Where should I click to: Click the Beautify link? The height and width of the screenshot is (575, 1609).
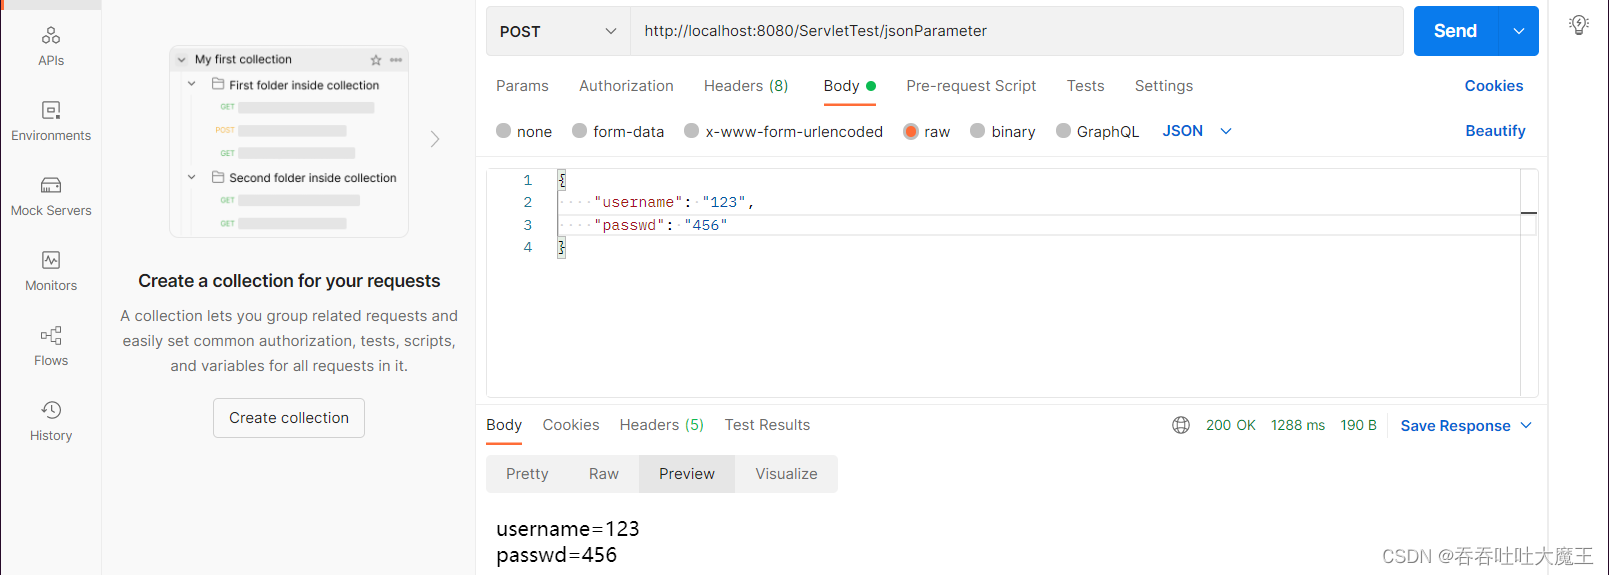coord(1495,131)
